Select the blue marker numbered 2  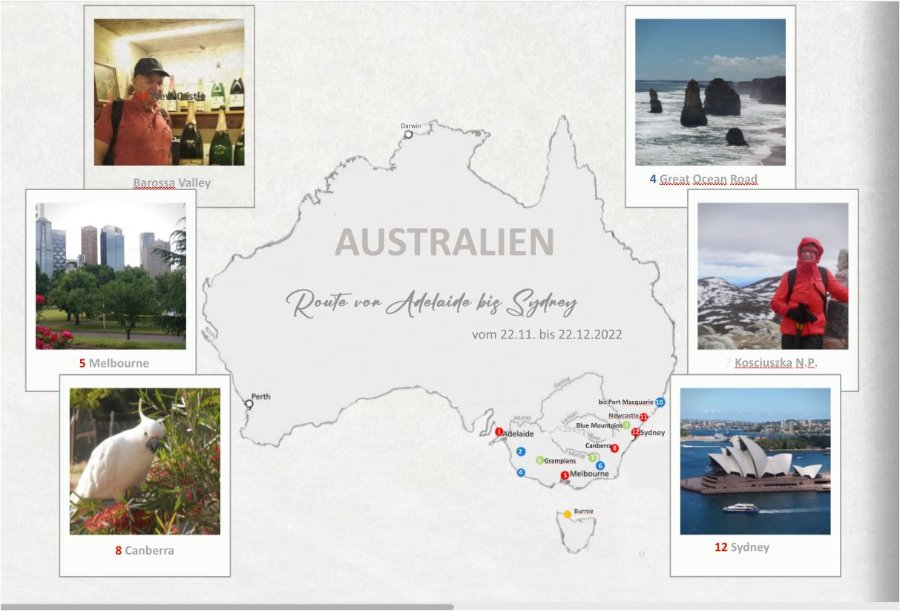pyautogui.click(x=521, y=452)
